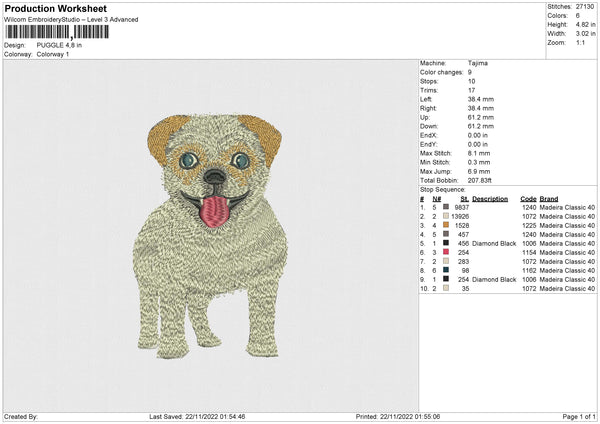Choose the black swatch in stop 5

click(x=446, y=244)
